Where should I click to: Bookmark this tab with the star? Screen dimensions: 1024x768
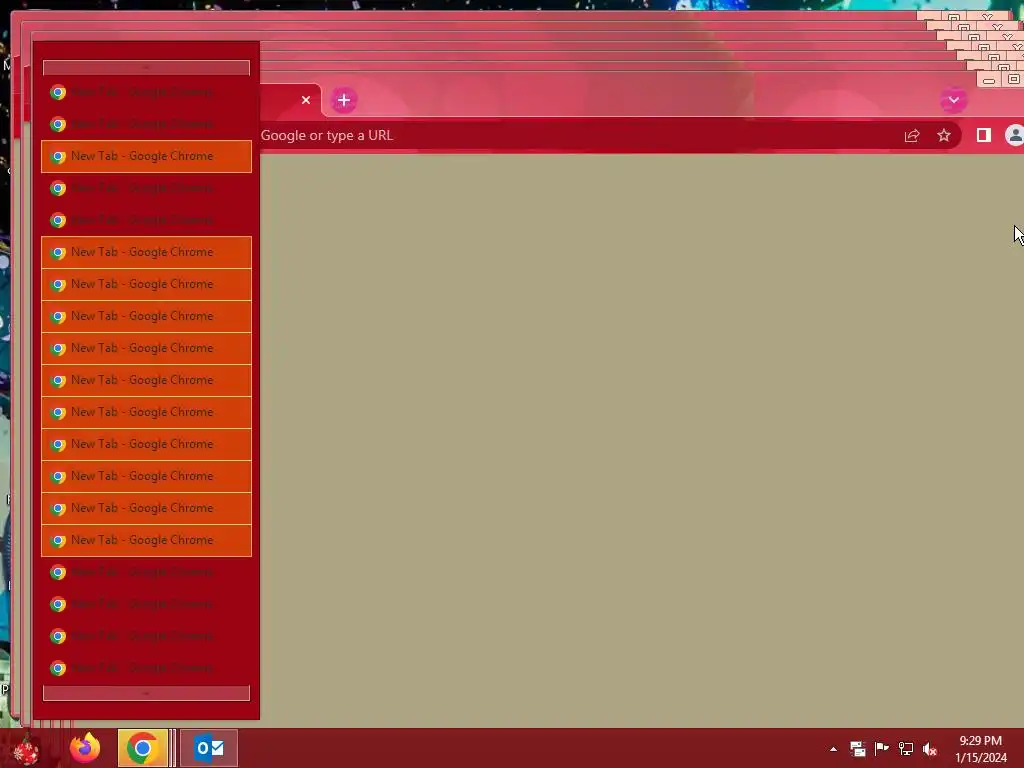click(944, 135)
